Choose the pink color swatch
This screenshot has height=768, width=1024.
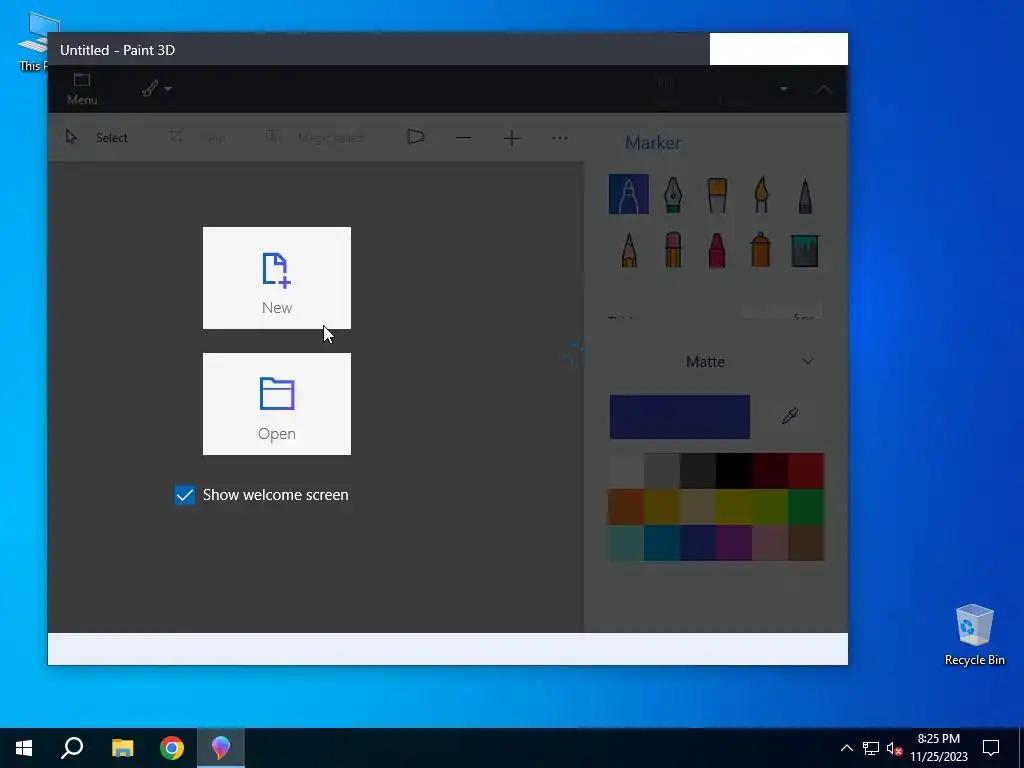pyautogui.click(x=771, y=543)
